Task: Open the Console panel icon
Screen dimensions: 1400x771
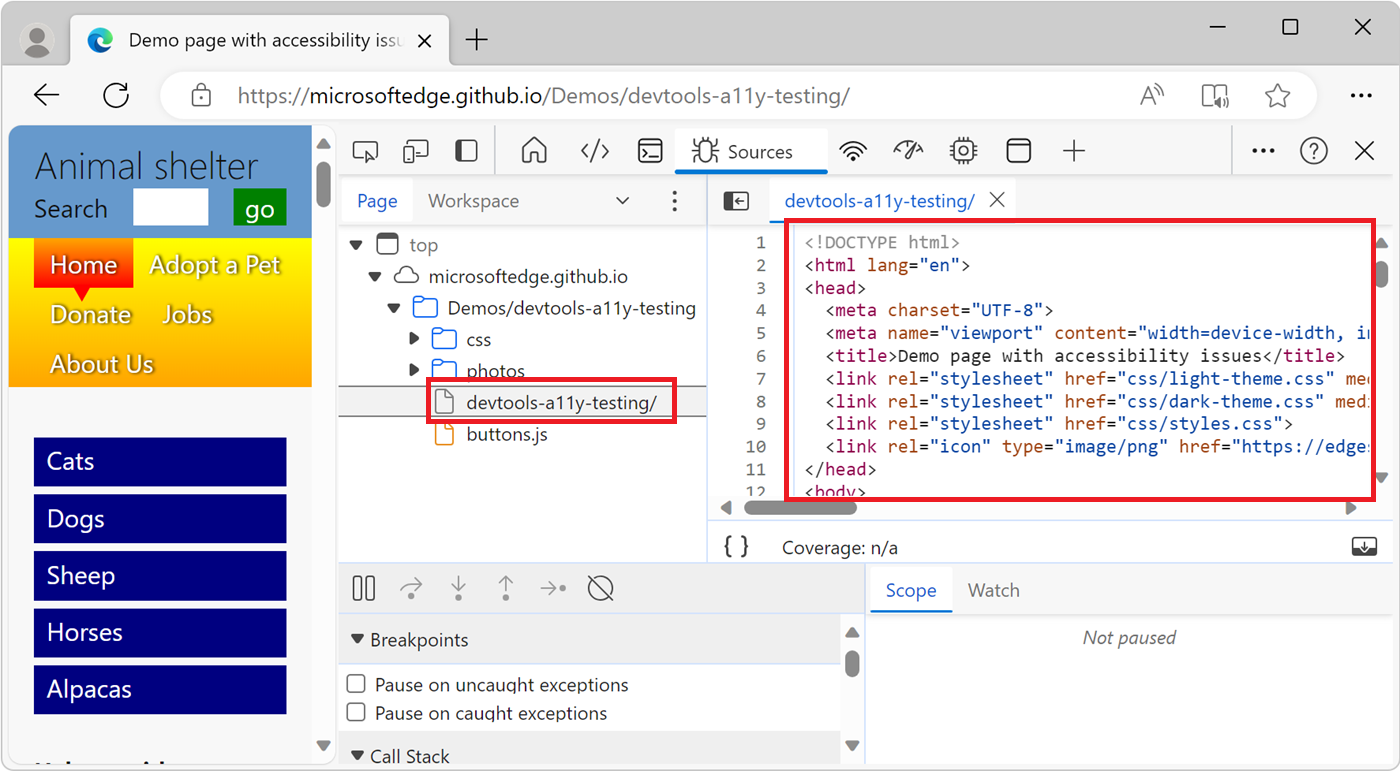Action: tap(650, 150)
